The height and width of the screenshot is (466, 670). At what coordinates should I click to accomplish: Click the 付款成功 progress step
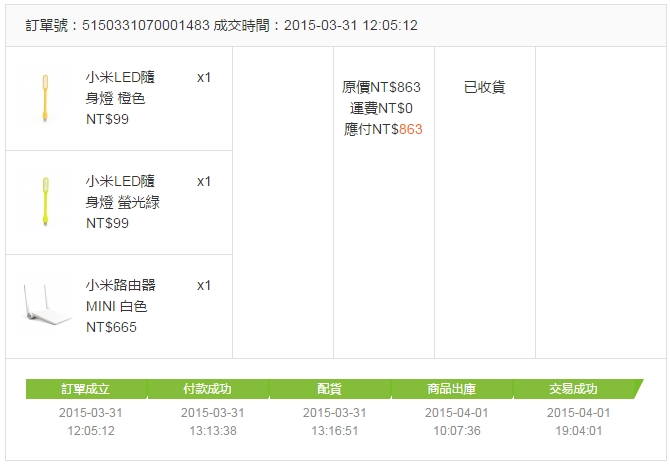tap(208, 389)
